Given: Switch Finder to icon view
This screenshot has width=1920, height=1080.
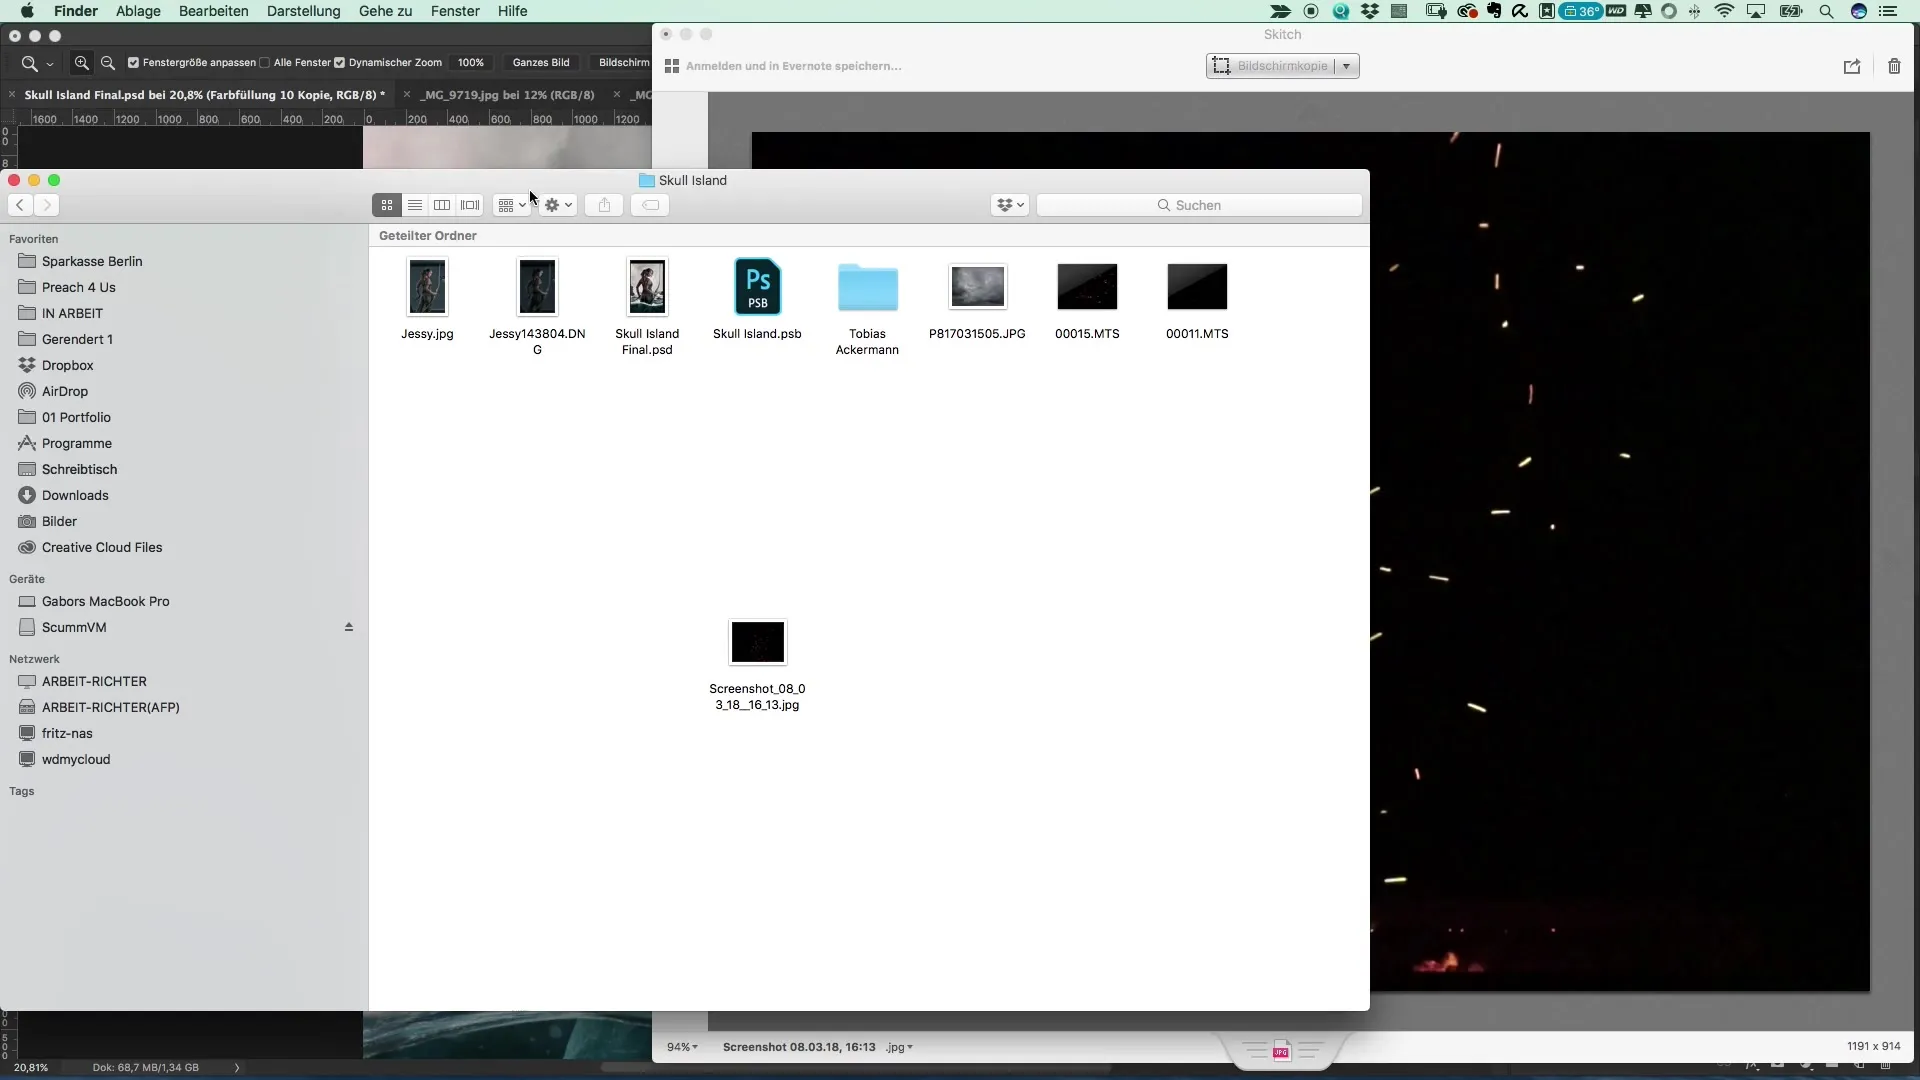Looking at the screenshot, I should pos(387,205).
